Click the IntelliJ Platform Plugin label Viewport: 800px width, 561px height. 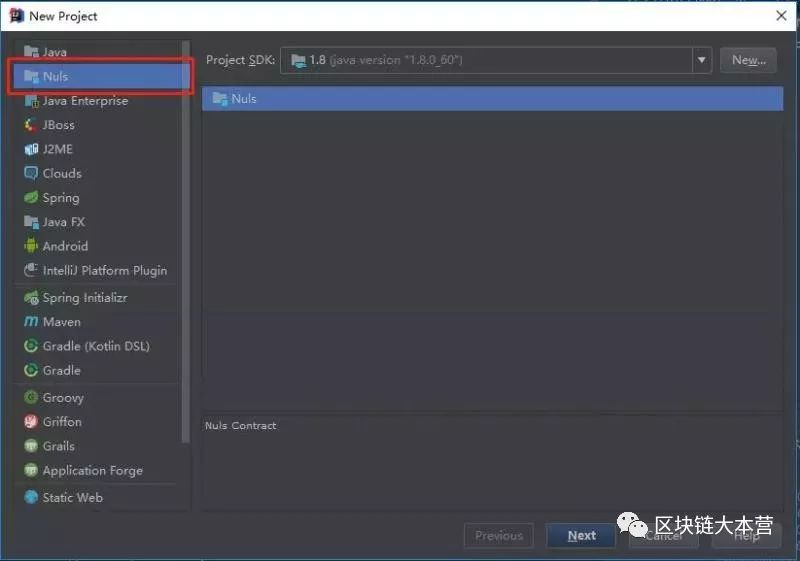[x=105, y=270]
